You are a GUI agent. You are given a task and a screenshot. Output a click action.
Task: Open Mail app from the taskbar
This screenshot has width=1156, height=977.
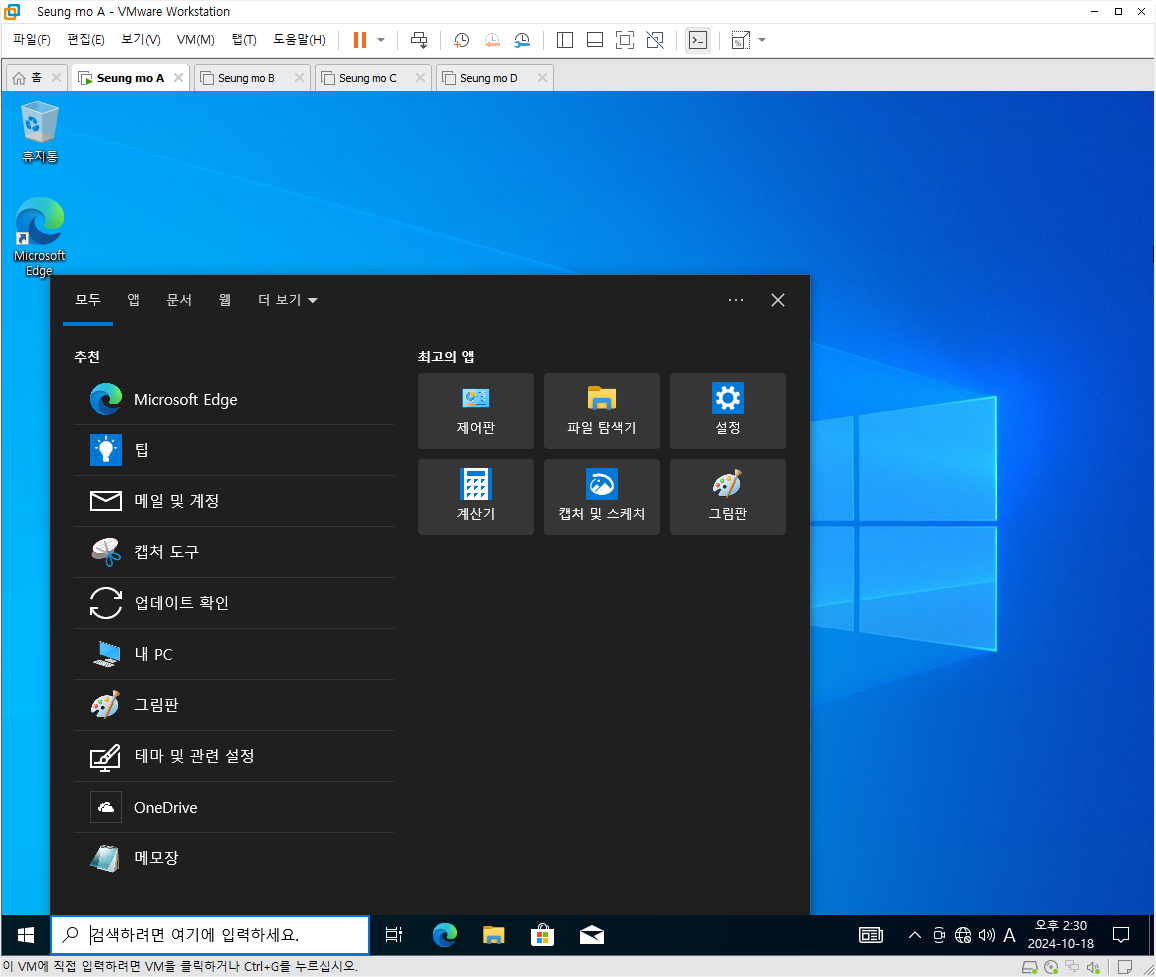591,935
